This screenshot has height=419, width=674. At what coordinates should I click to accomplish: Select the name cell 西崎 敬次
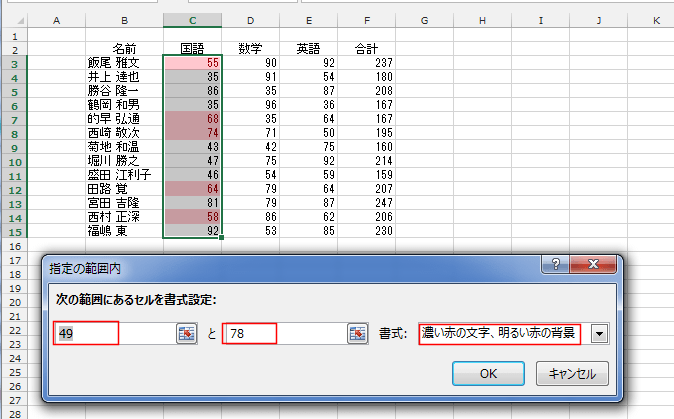pos(124,133)
